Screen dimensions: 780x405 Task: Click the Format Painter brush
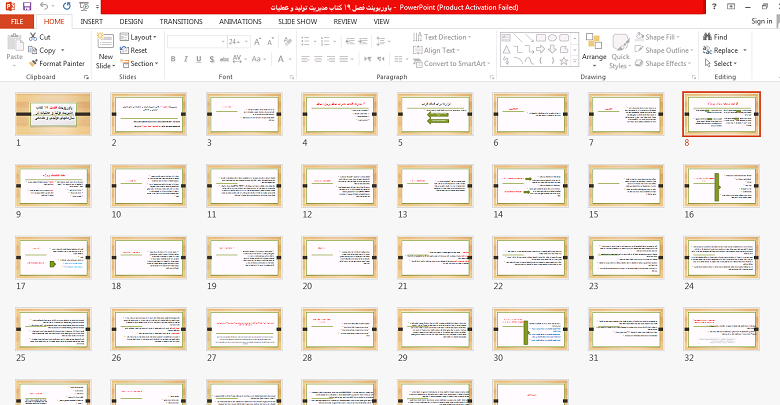tap(33, 63)
